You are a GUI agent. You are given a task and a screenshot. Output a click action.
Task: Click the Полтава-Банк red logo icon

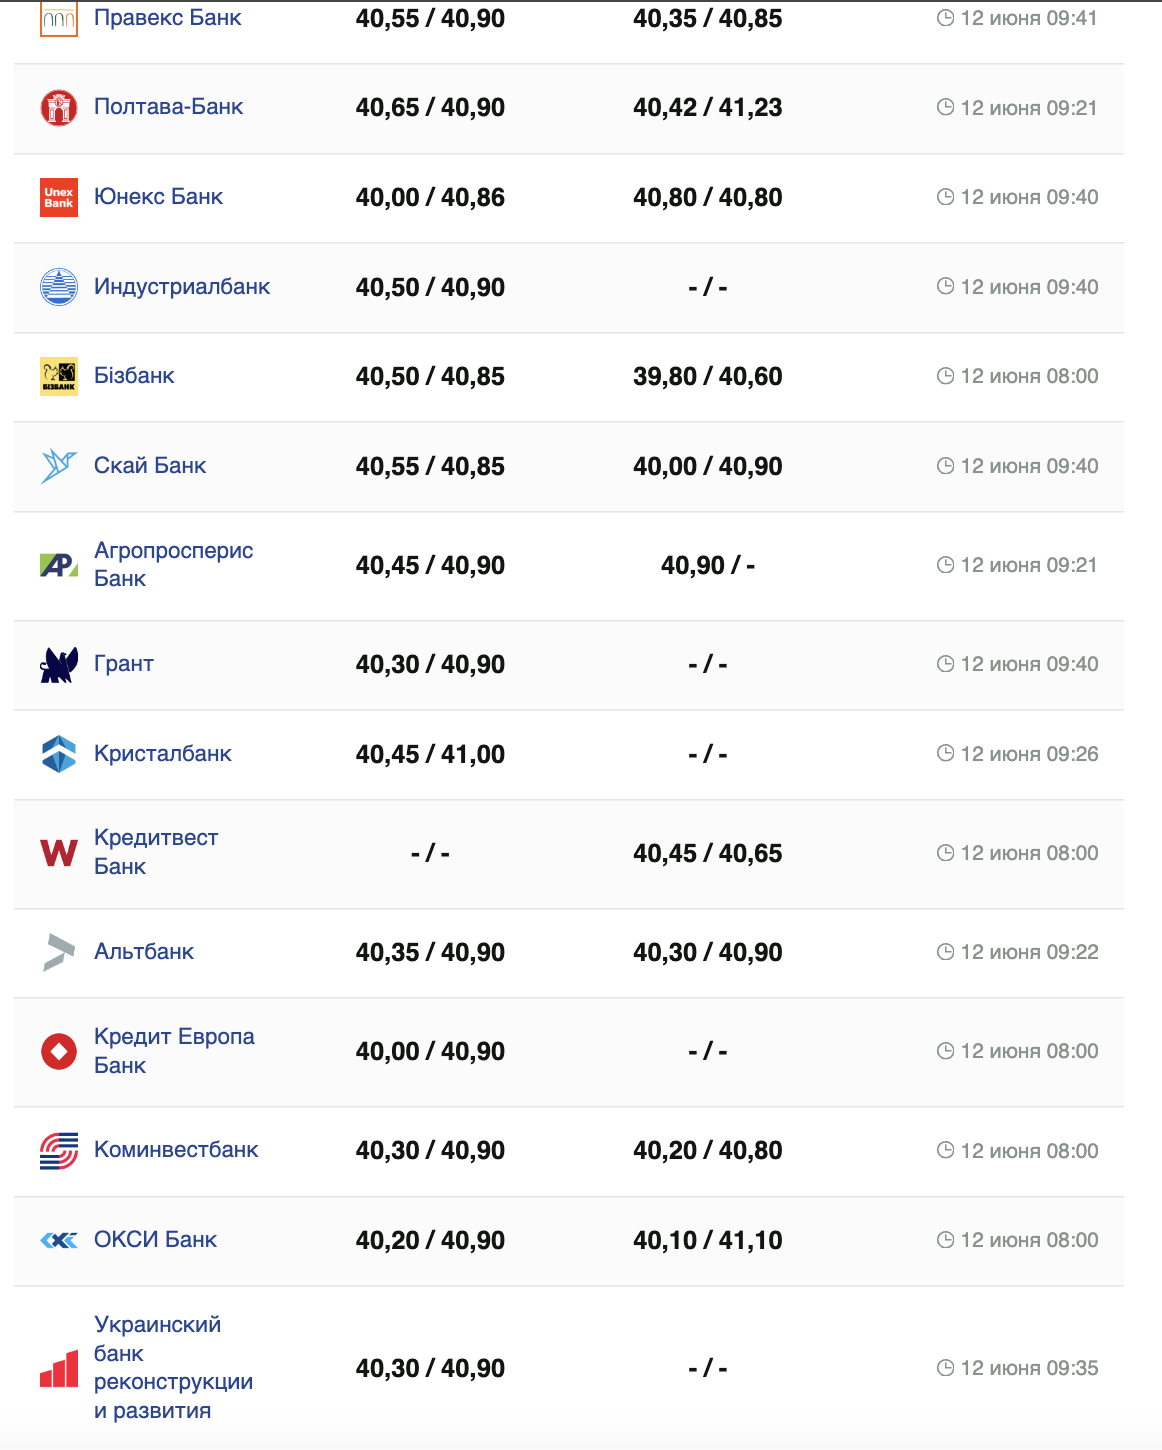tap(59, 108)
